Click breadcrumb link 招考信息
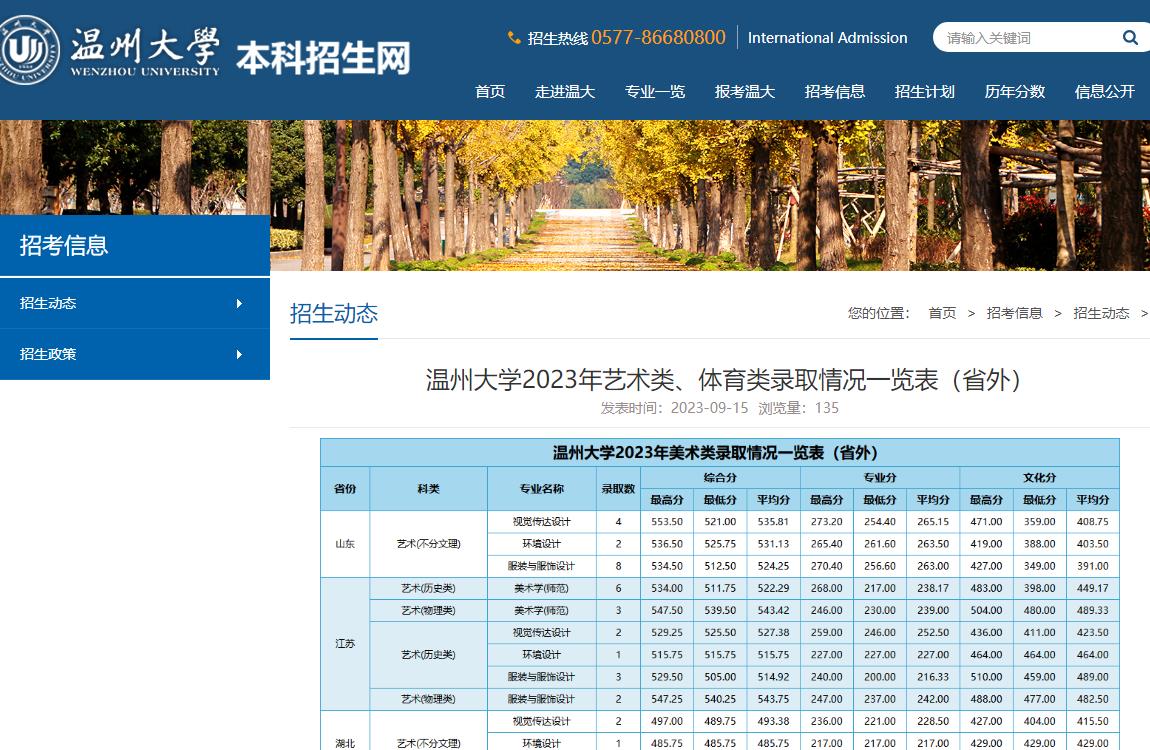 1014,313
